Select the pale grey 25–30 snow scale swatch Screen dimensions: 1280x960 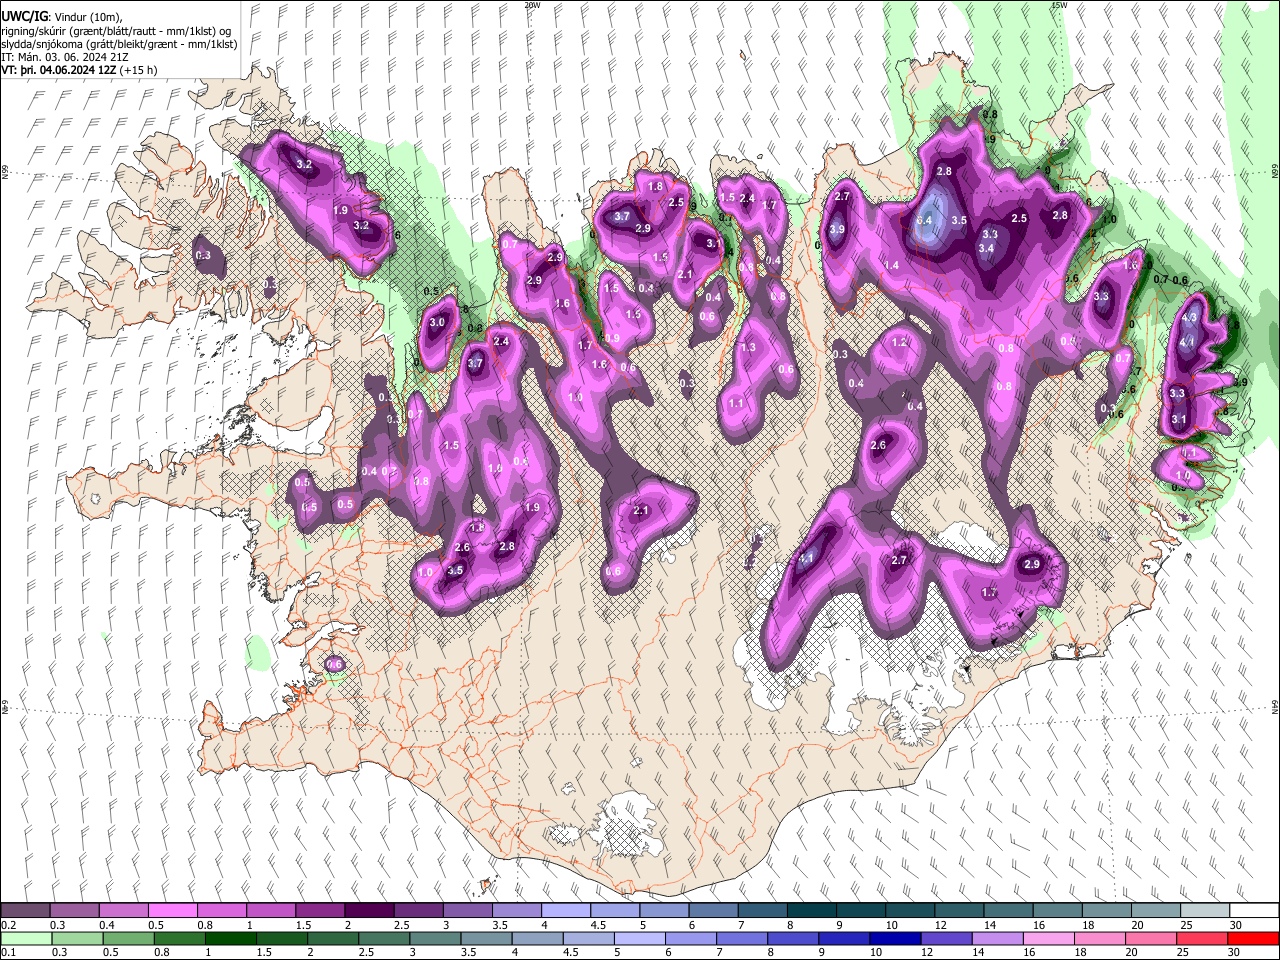click(x=1204, y=910)
